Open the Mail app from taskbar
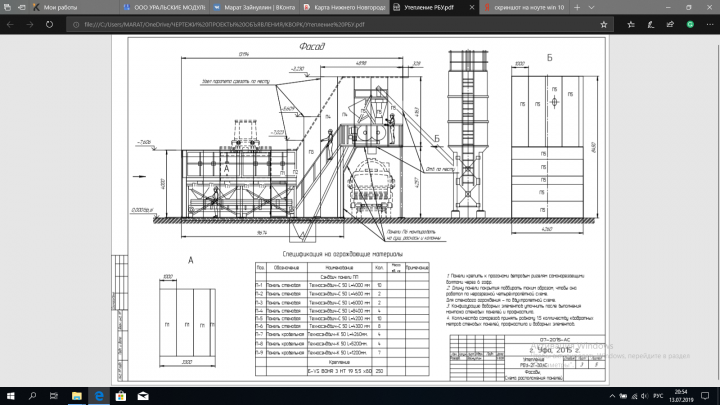 143,396
